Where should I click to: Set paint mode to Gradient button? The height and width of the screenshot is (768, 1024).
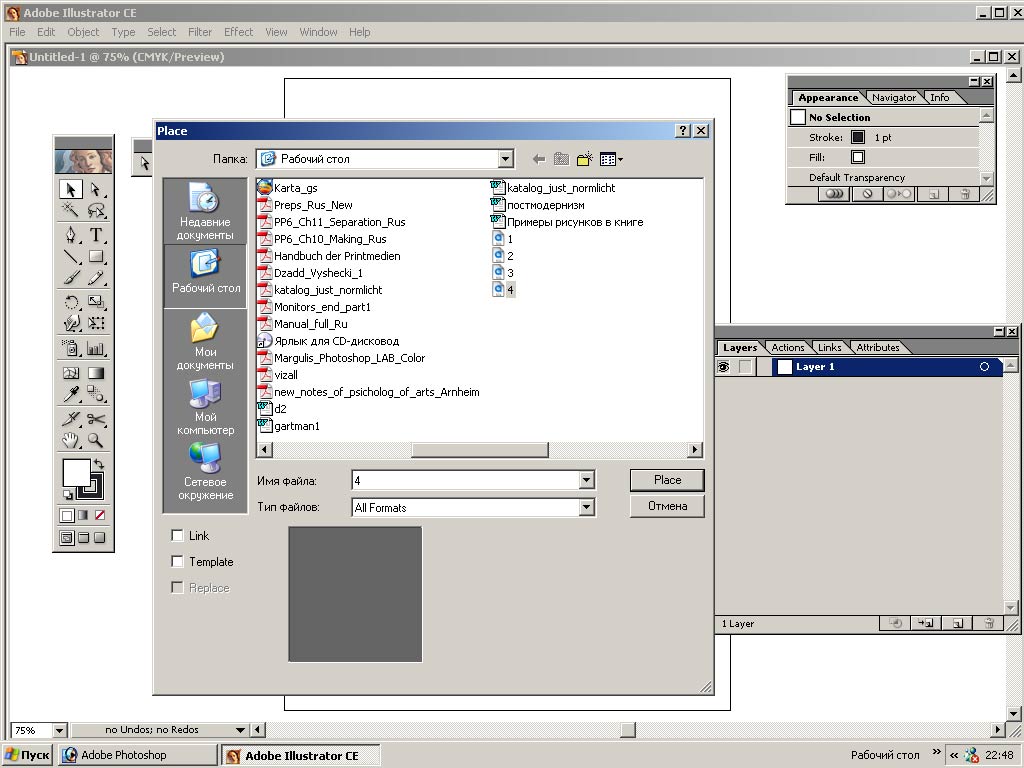83,515
